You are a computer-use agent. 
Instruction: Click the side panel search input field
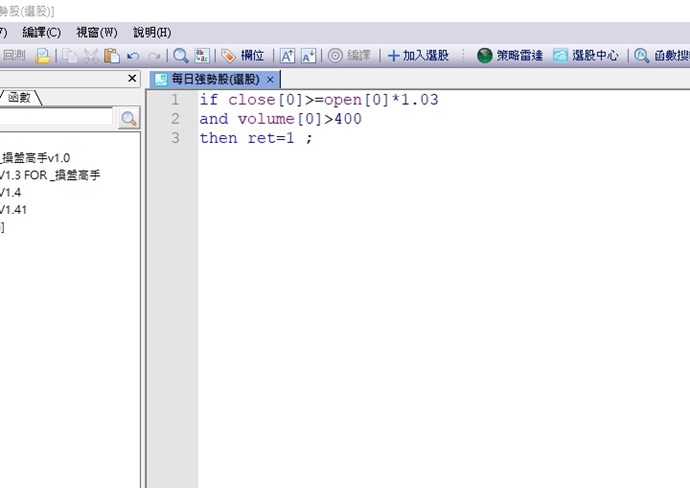[x=56, y=119]
